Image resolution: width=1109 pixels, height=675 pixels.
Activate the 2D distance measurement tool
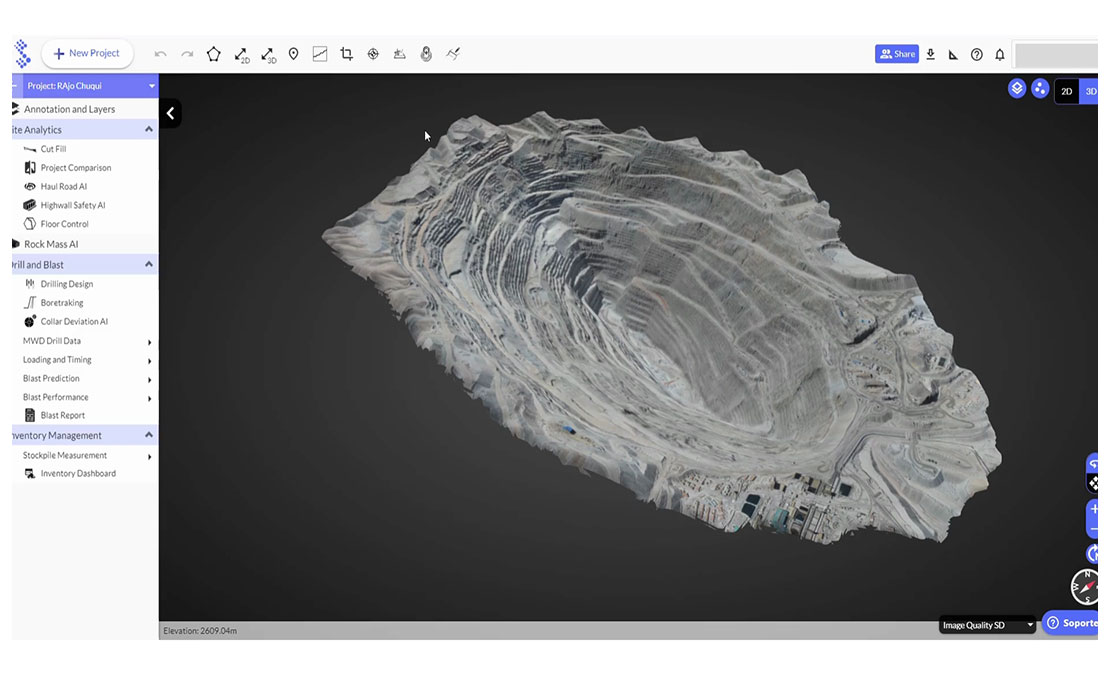point(241,55)
